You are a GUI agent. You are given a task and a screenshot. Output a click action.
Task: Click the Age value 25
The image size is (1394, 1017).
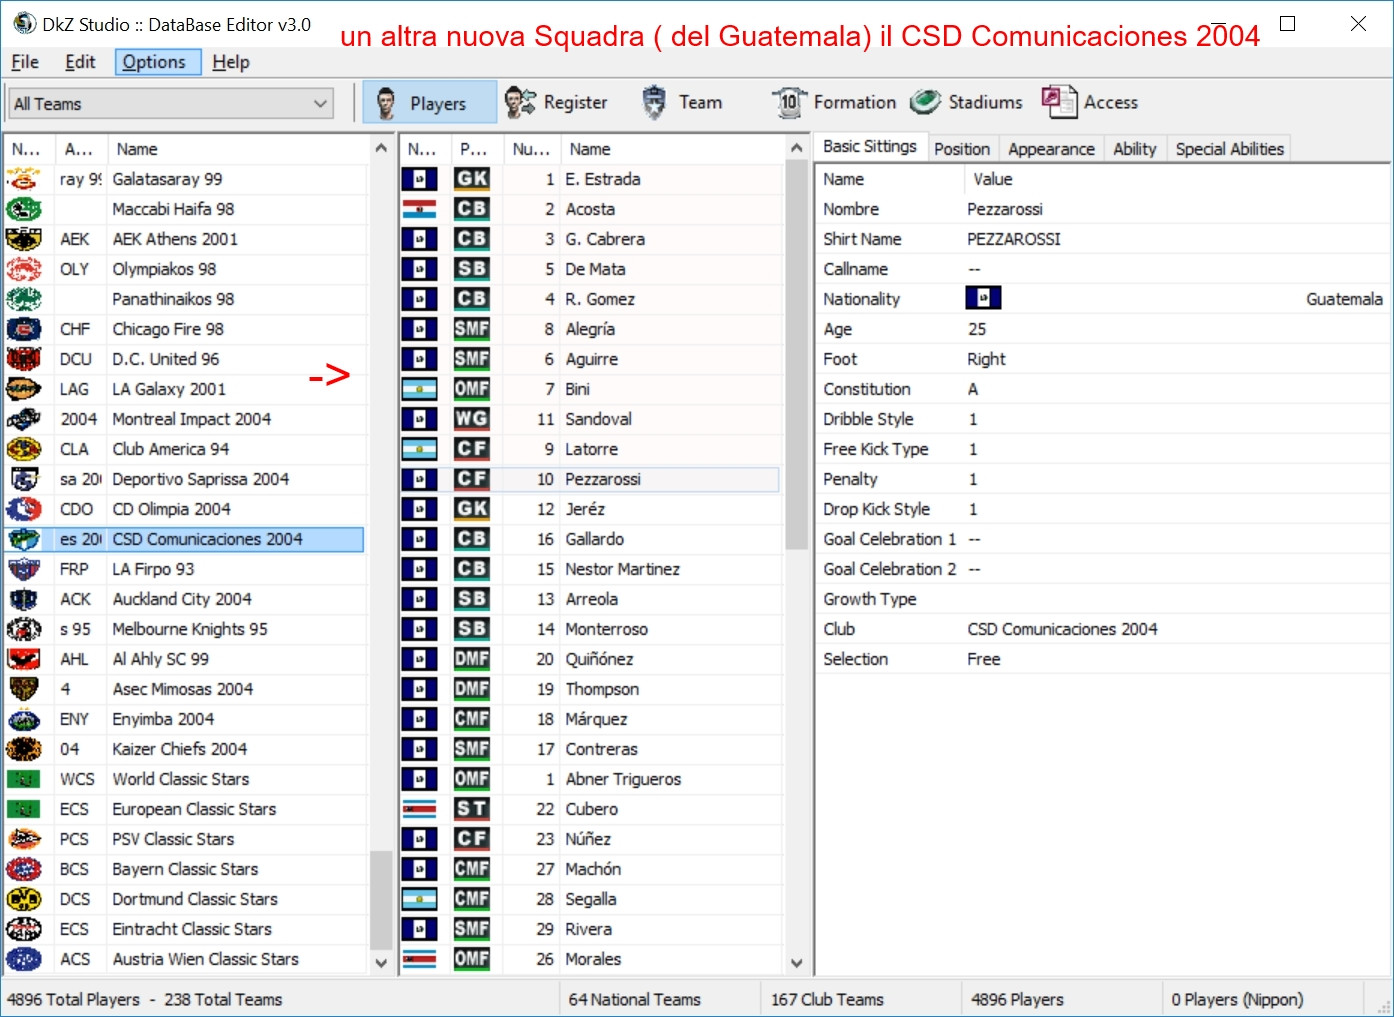click(x=977, y=329)
